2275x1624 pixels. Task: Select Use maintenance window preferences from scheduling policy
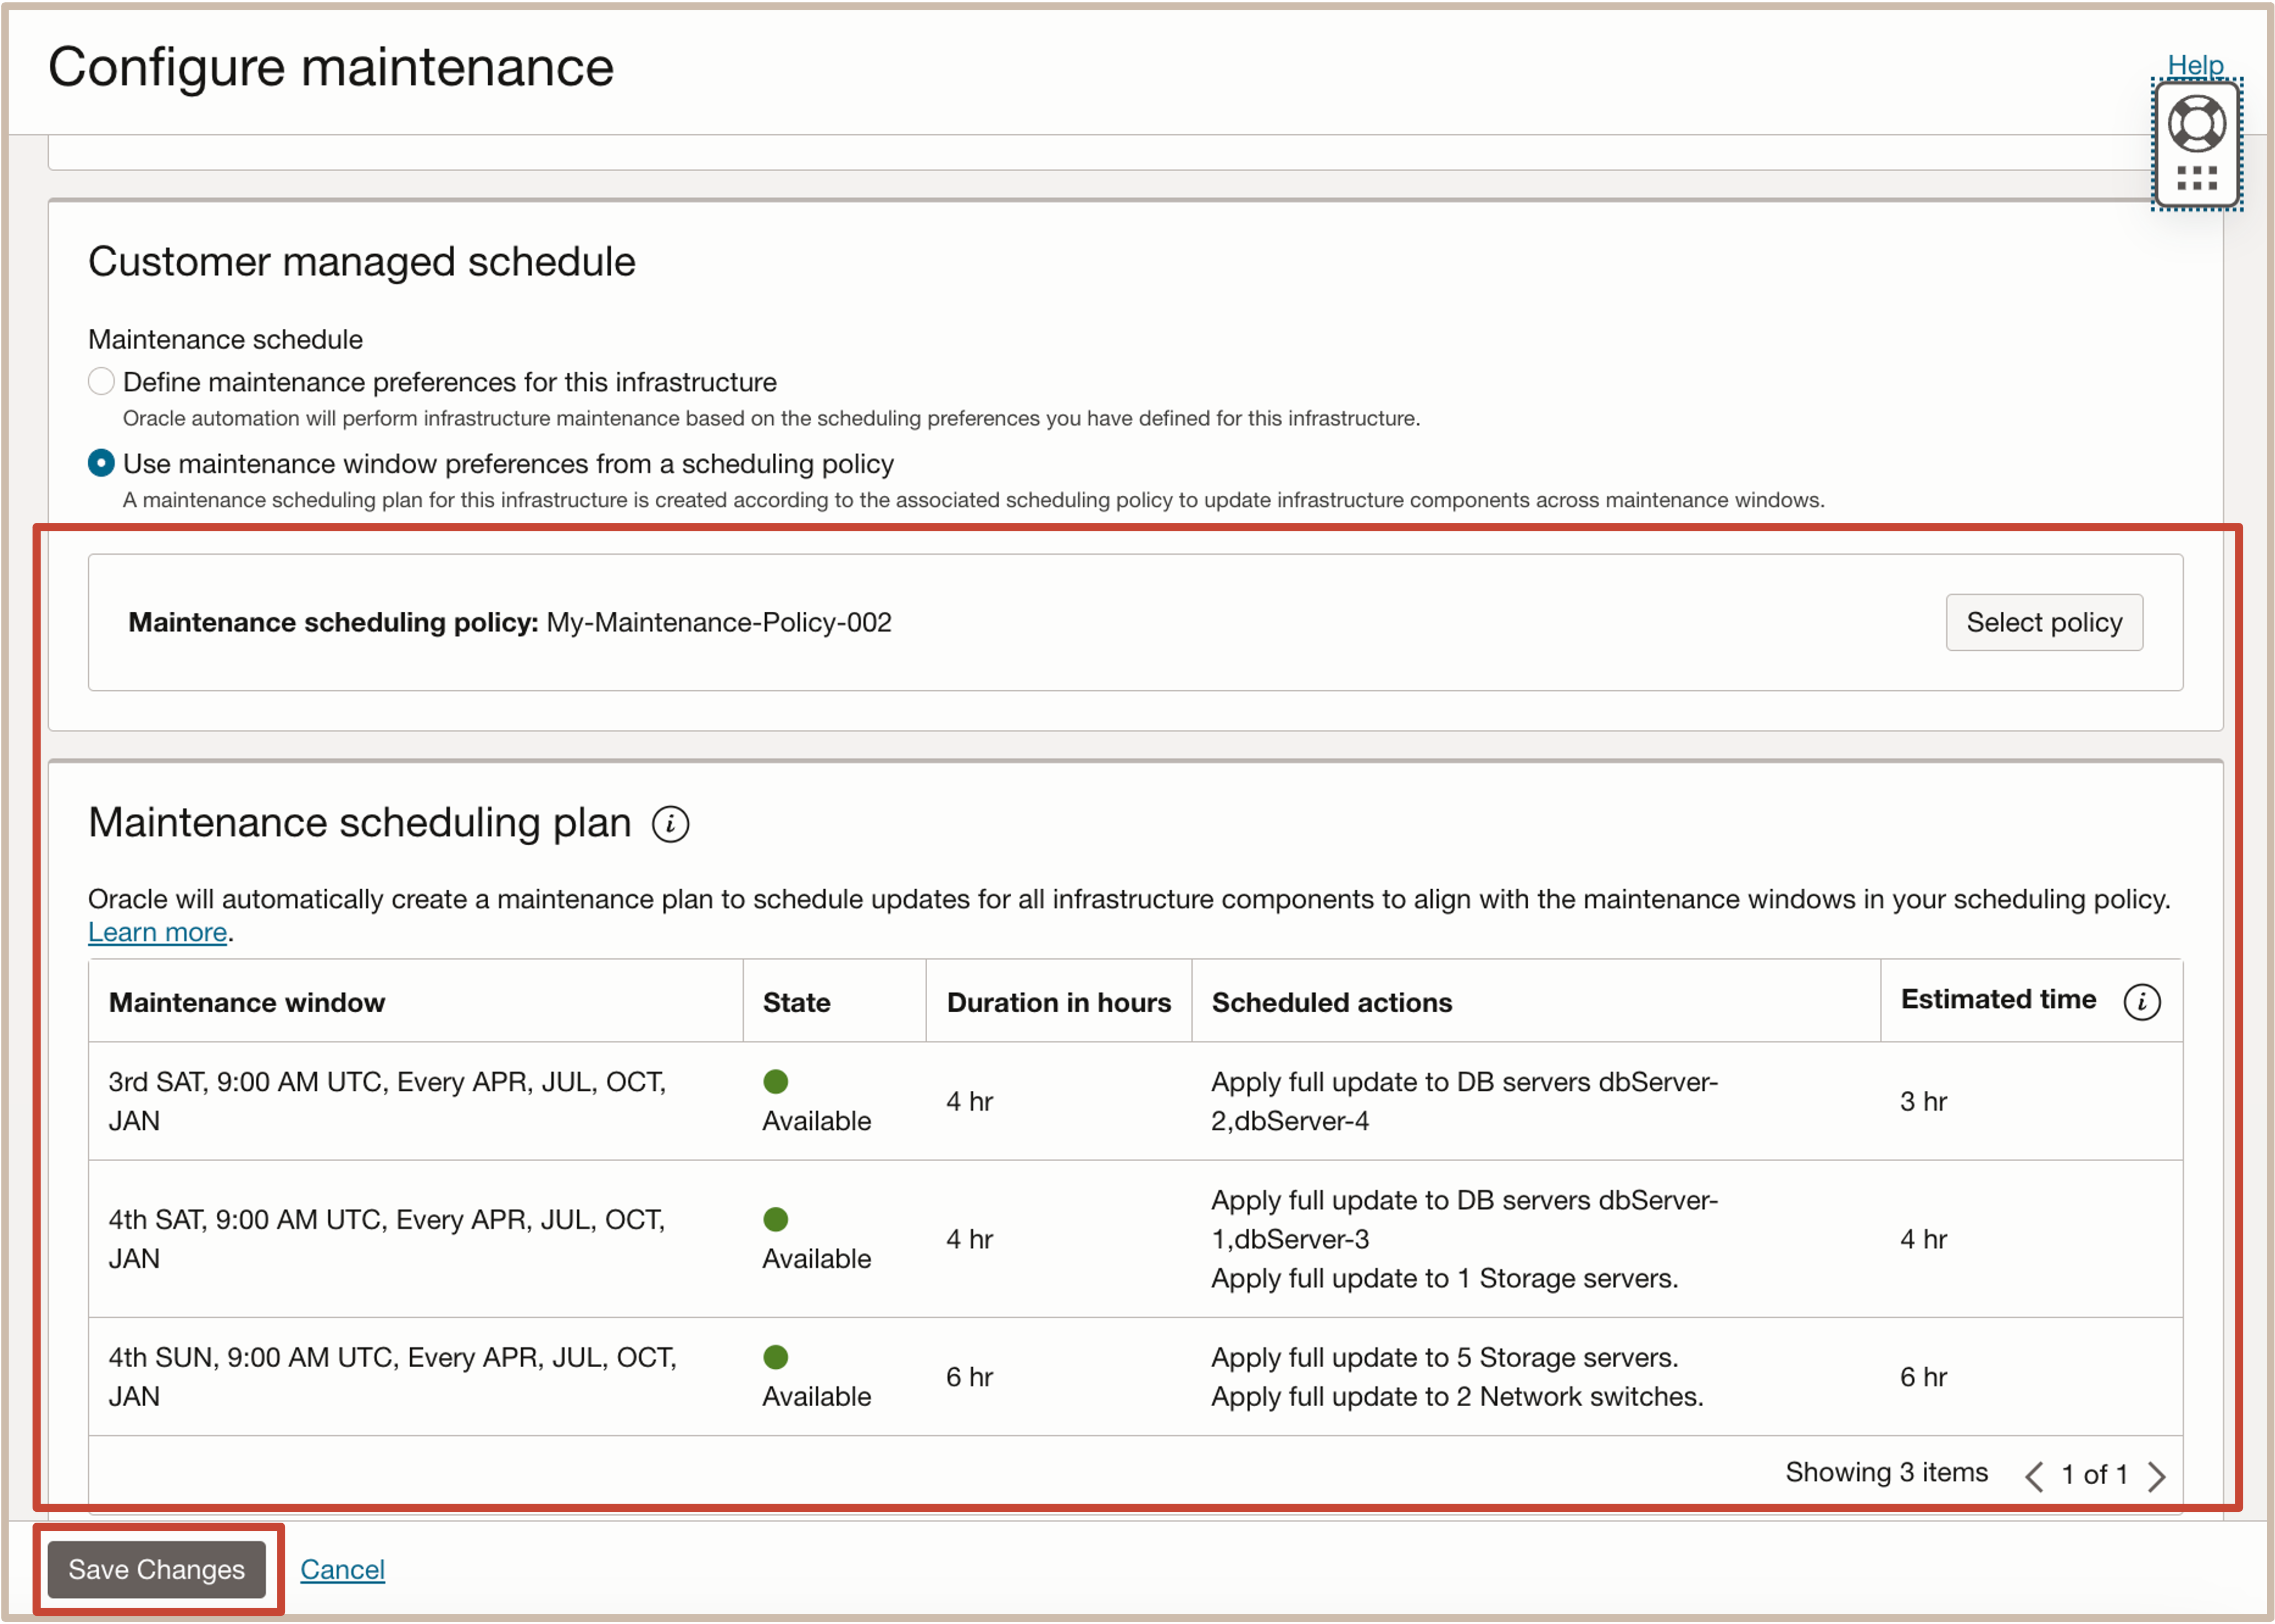[101, 463]
